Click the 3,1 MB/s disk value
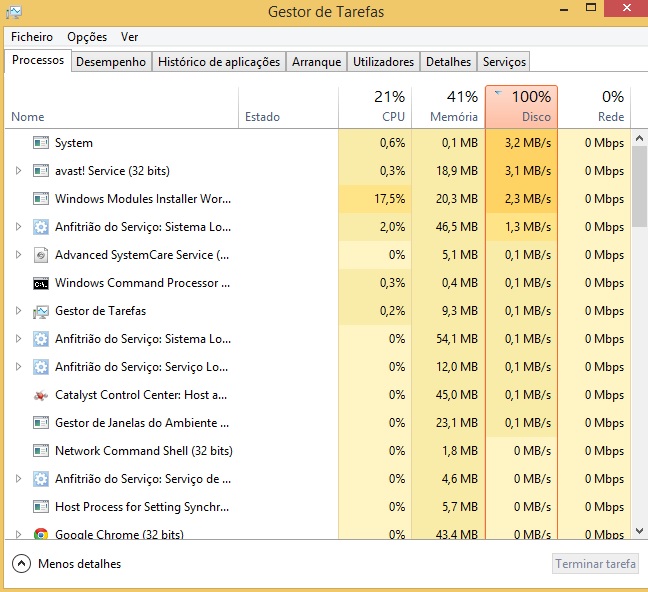The width and height of the screenshot is (648, 592). coord(528,171)
